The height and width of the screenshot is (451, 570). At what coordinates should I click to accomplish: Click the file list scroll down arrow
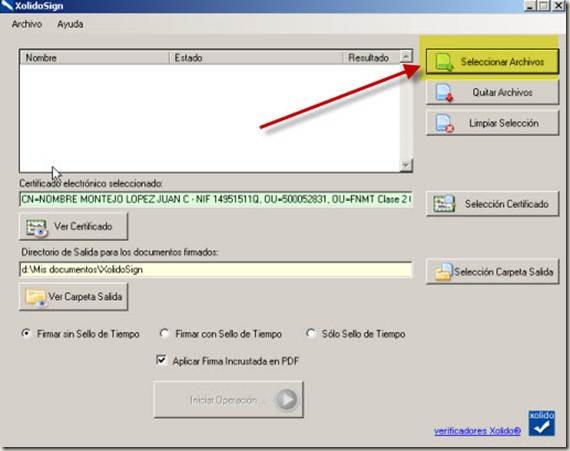[x=406, y=165]
